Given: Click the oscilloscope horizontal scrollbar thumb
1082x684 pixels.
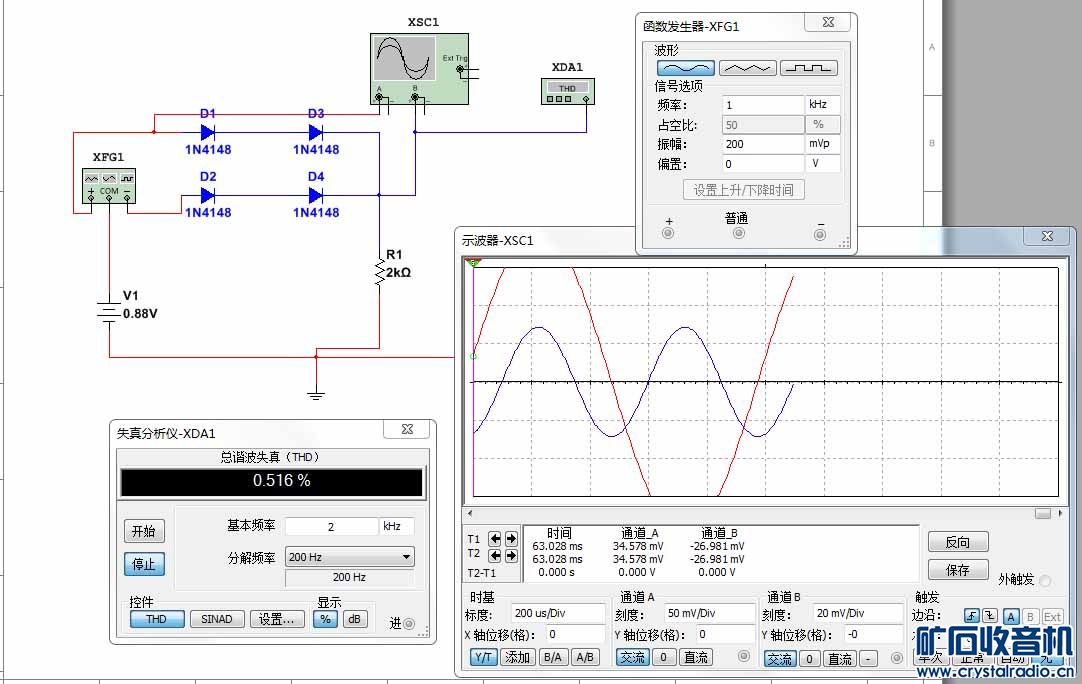Looking at the screenshot, I should [x=1043, y=512].
